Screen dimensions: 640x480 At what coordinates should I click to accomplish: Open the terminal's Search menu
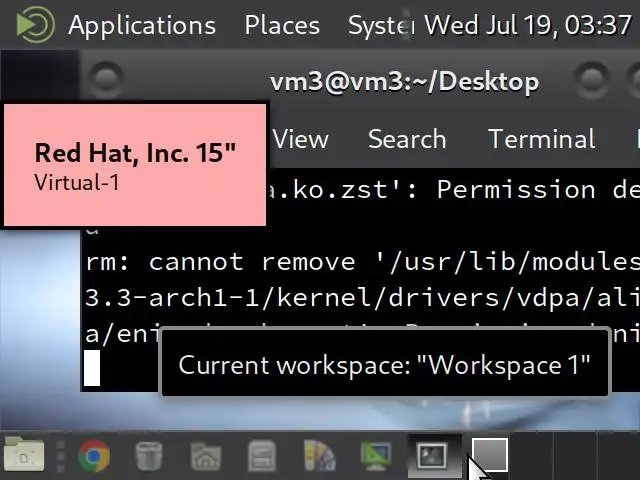coord(407,139)
